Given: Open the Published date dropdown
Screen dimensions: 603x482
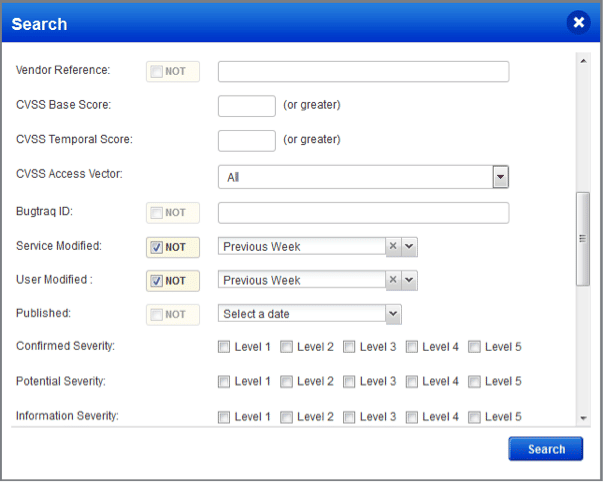Looking at the screenshot, I should pos(393,314).
